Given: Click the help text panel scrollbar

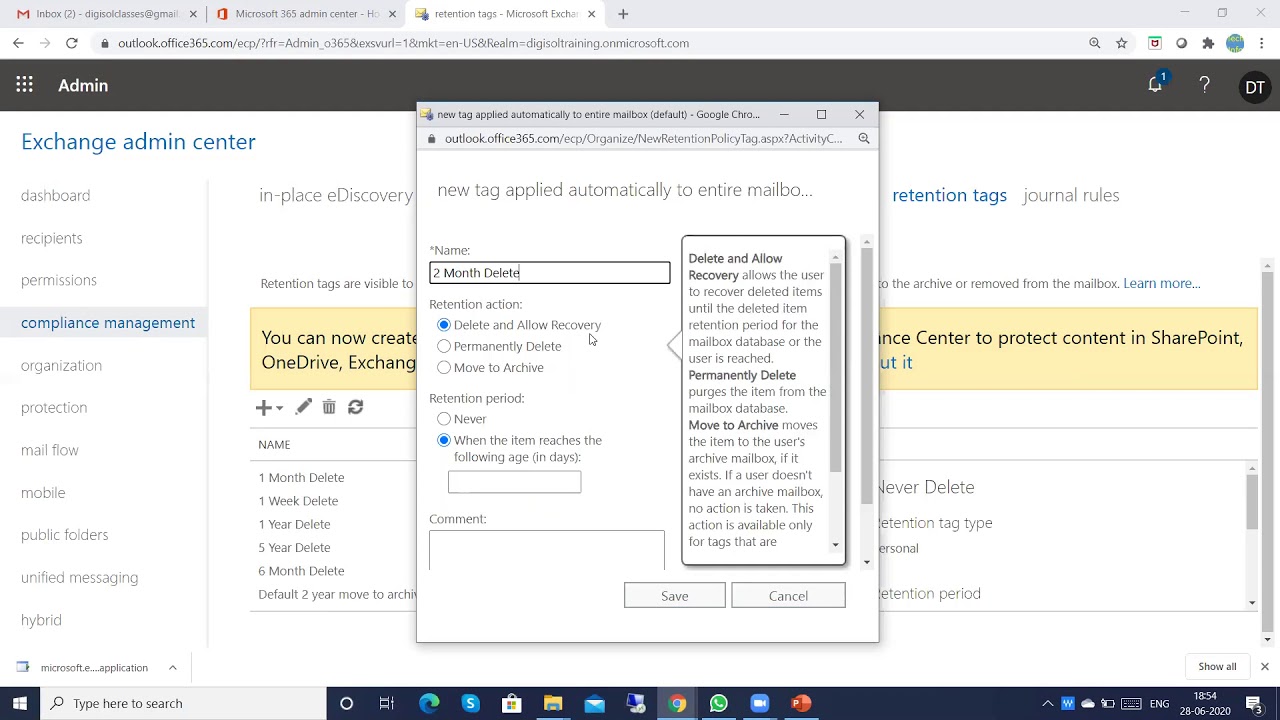Looking at the screenshot, I should [x=836, y=370].
